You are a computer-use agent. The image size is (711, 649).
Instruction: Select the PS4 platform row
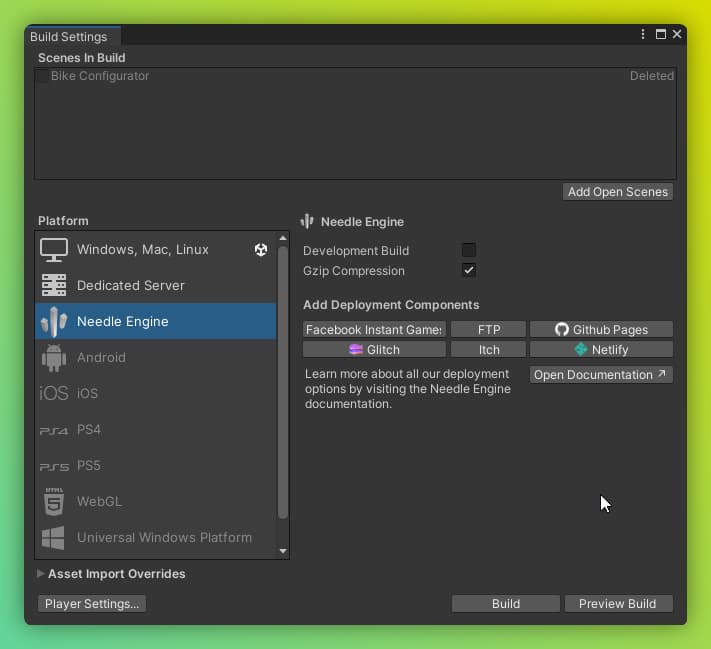pos(156,429)
